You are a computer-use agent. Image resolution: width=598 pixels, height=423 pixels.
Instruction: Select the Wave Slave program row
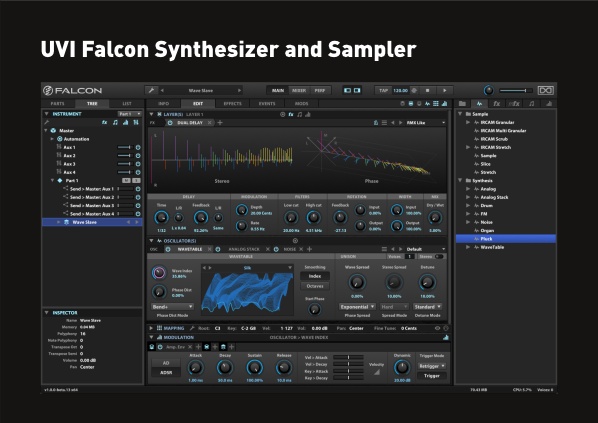[92, 222]
